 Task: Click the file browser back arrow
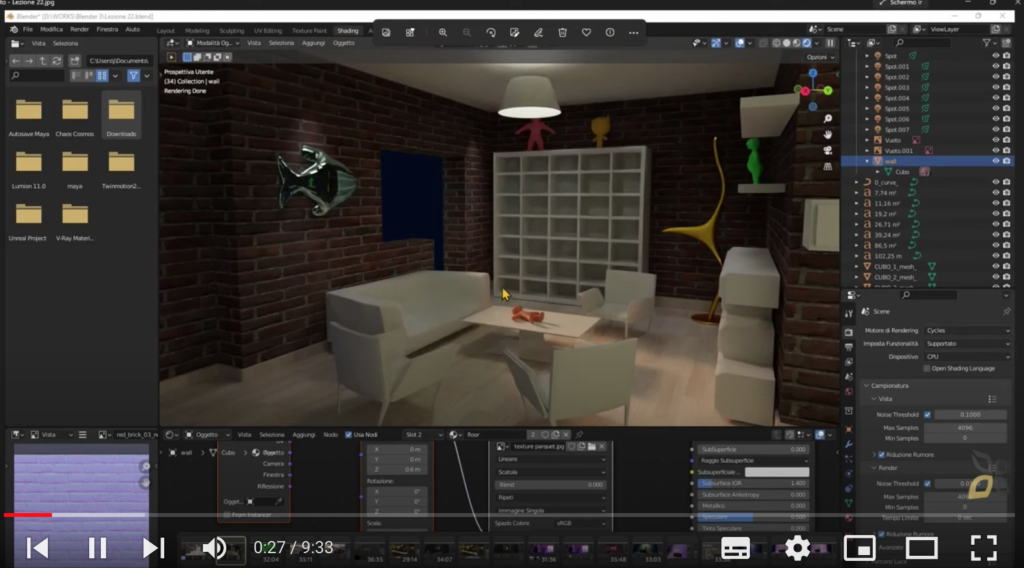16,61
